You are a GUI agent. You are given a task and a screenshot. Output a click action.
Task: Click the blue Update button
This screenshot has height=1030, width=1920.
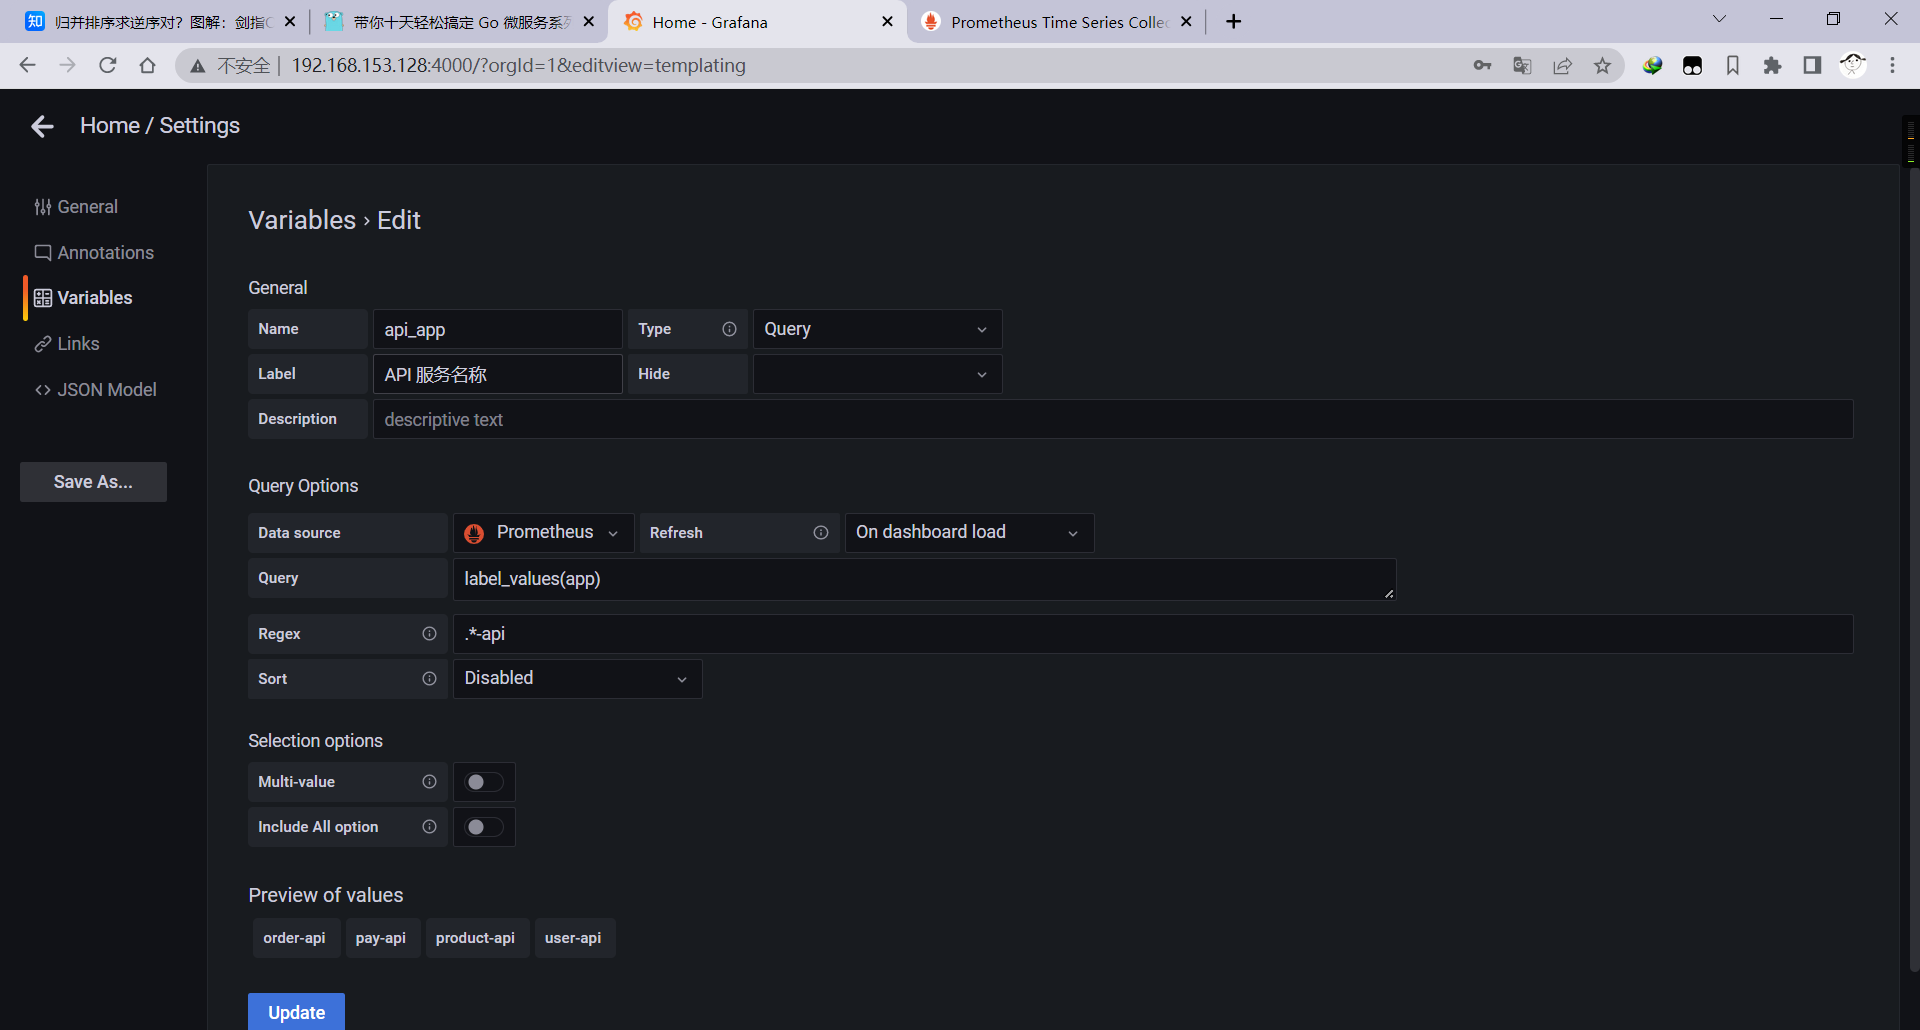296,1012
